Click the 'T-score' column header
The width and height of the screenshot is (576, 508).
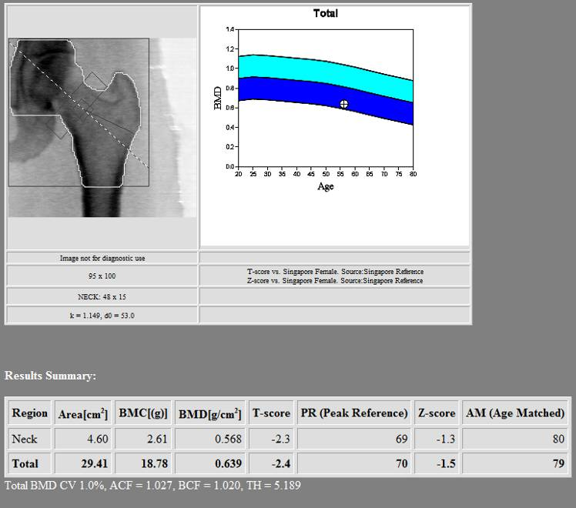[x=271, y=413]
